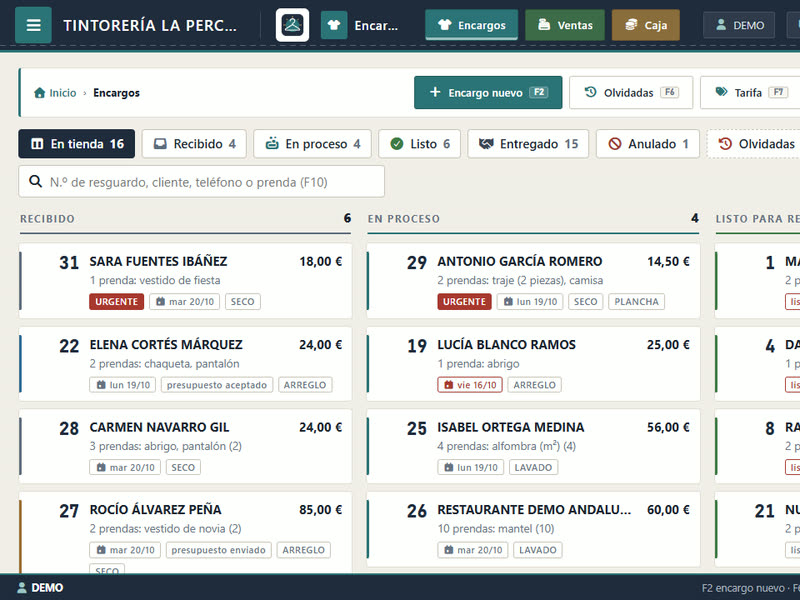Open the Caja section
The height and width of the screenshot is (600, 800).
pos(645,25)
